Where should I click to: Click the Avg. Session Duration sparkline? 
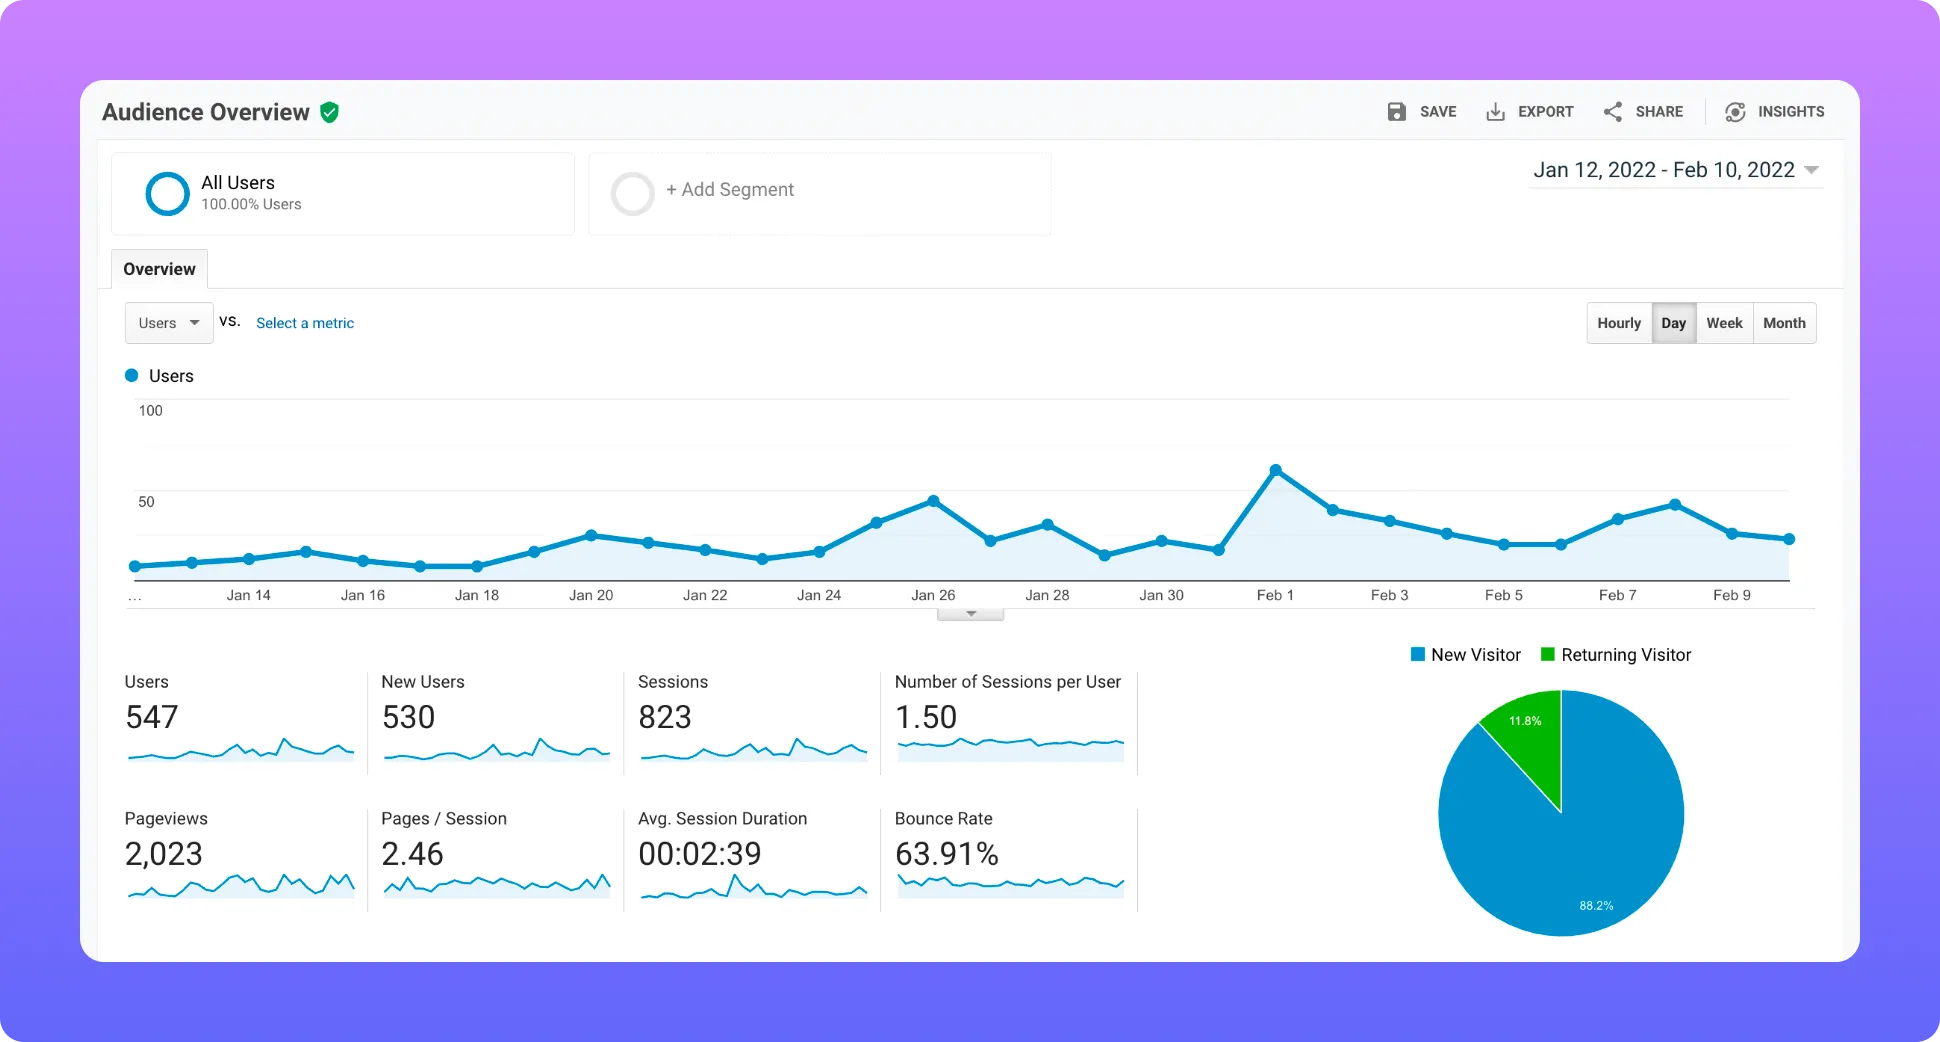tap(754, 885)
